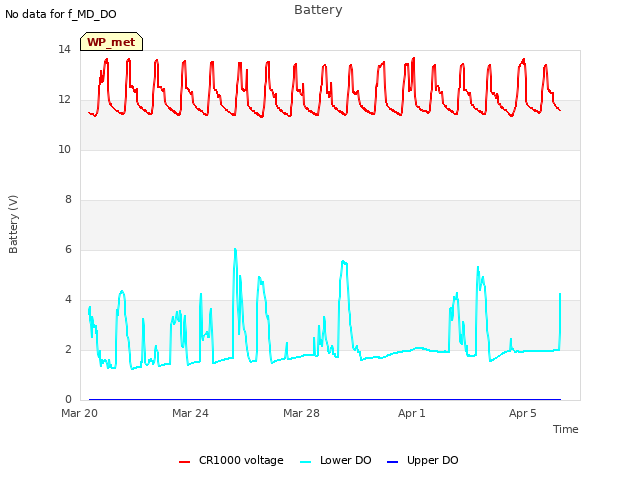Click the 12 y-axis tick label
Image resolution: width=640 pixels, height=480 pixels.
tap(64, 100)
